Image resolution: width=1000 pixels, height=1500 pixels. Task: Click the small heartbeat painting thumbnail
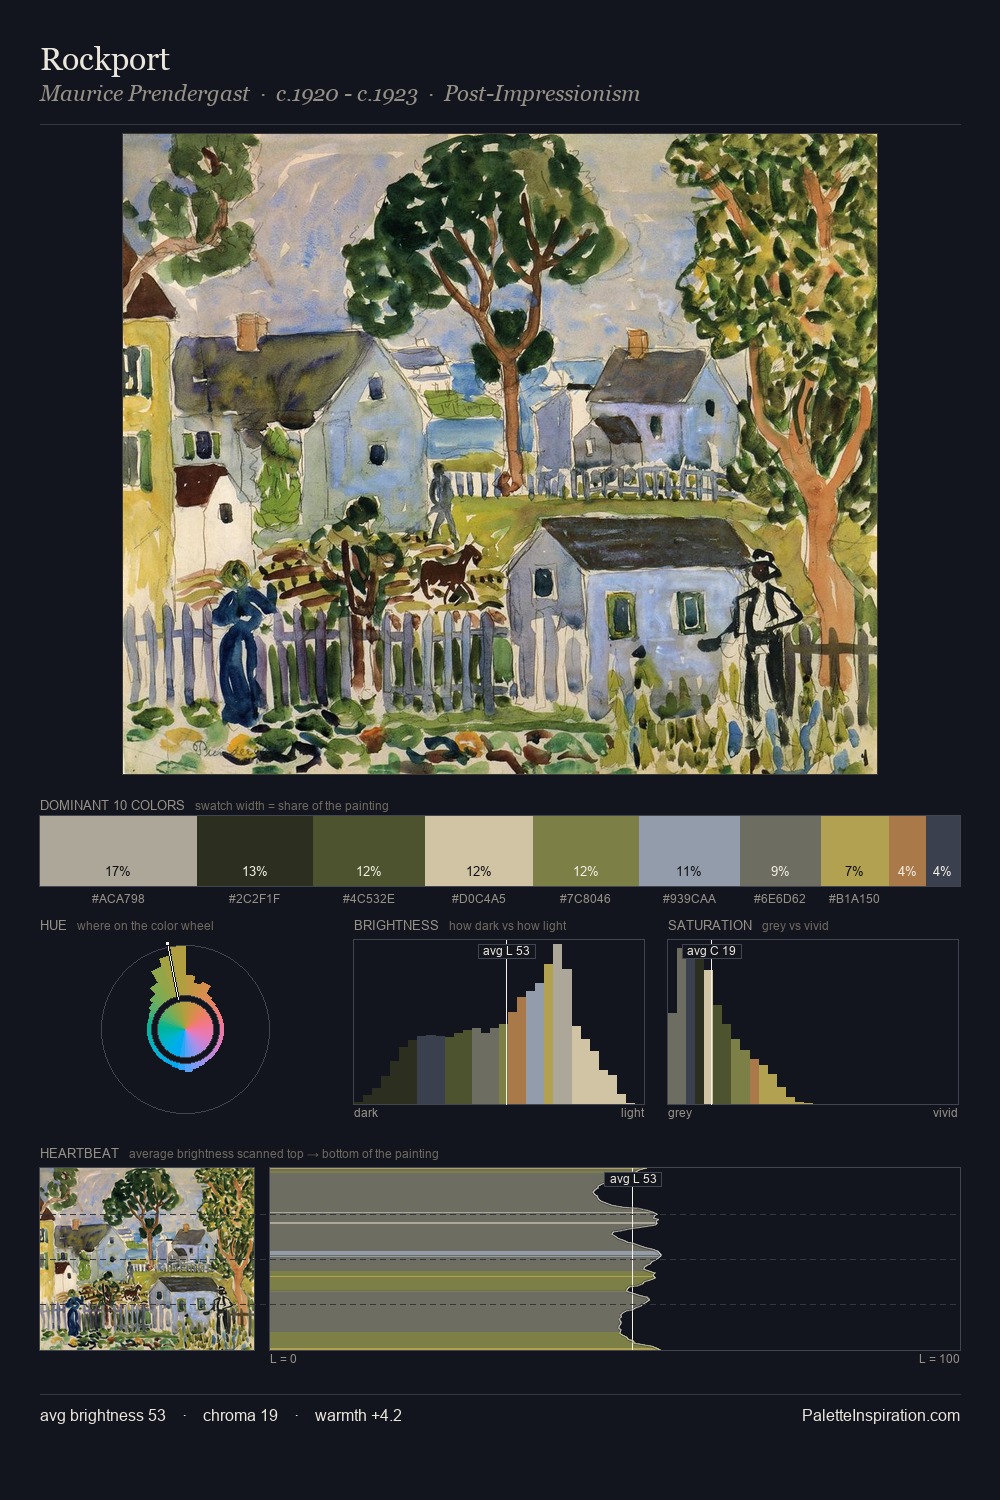coord(147,1259)
